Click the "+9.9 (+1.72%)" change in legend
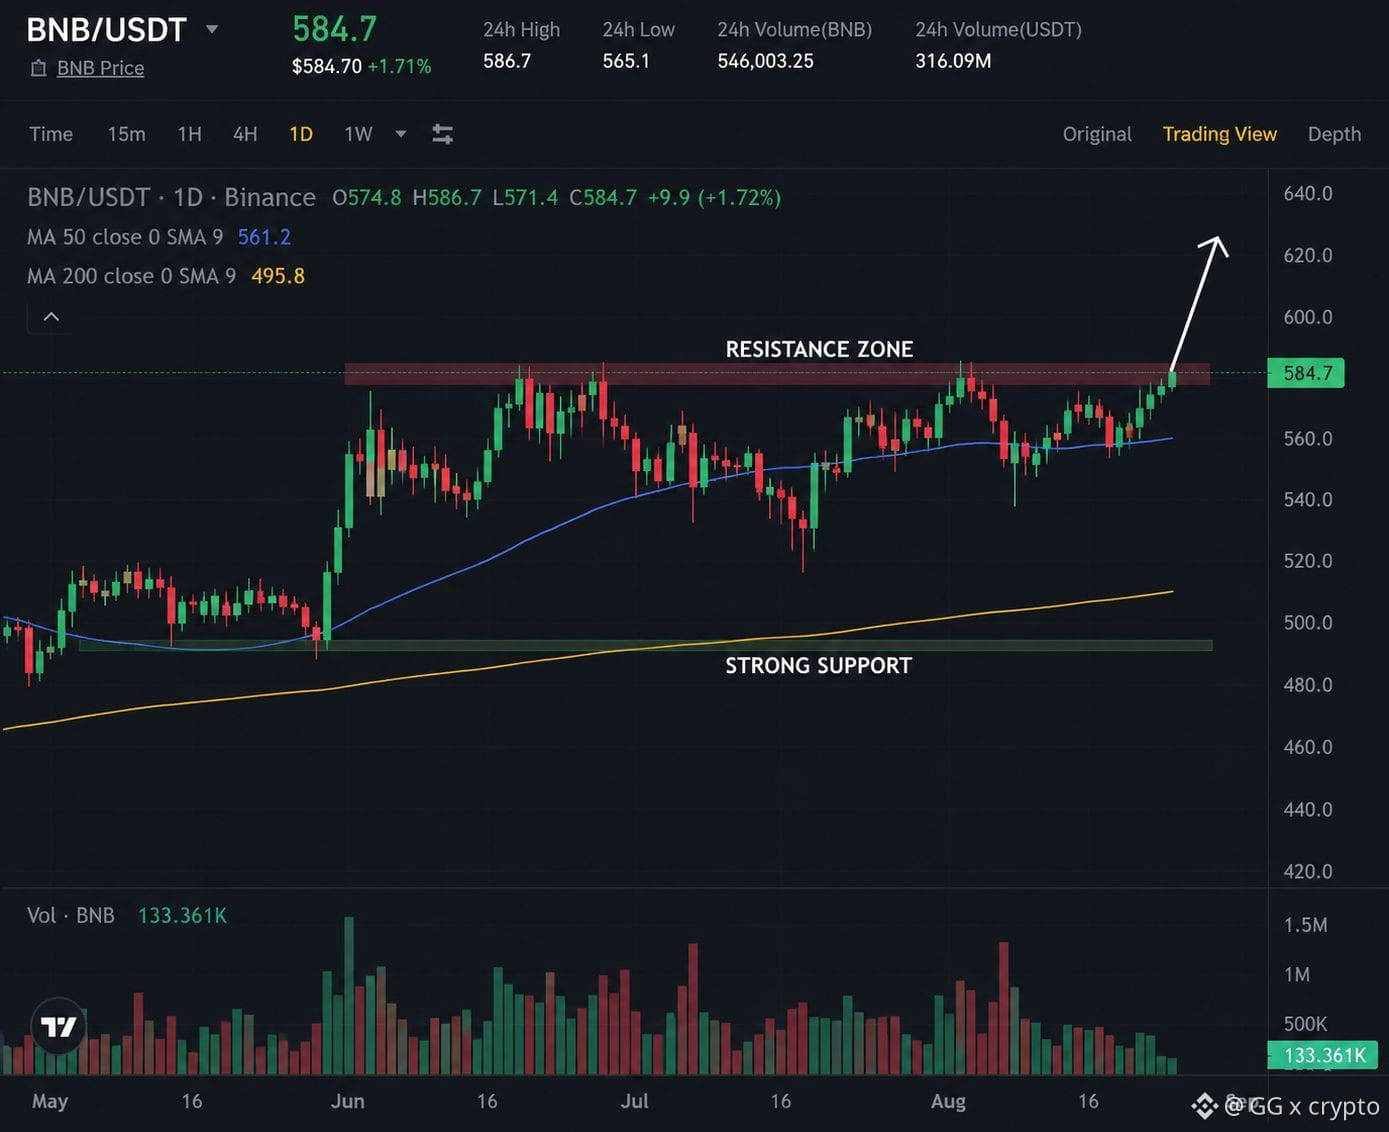The image size is (1389, 1132). click(x=714, y=198)
